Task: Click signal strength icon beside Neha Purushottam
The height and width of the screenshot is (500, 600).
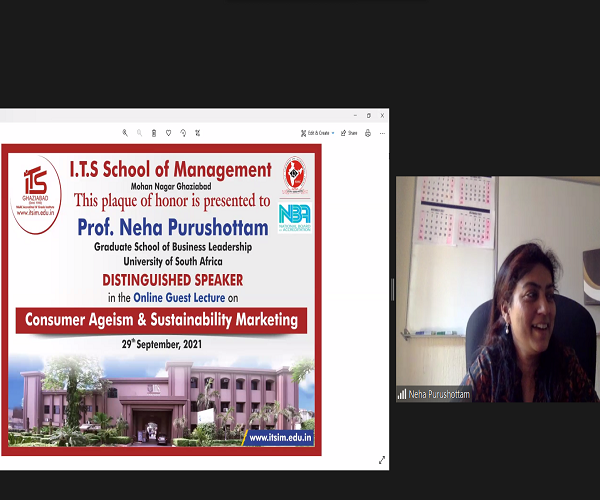Action: tap(402, 394)
